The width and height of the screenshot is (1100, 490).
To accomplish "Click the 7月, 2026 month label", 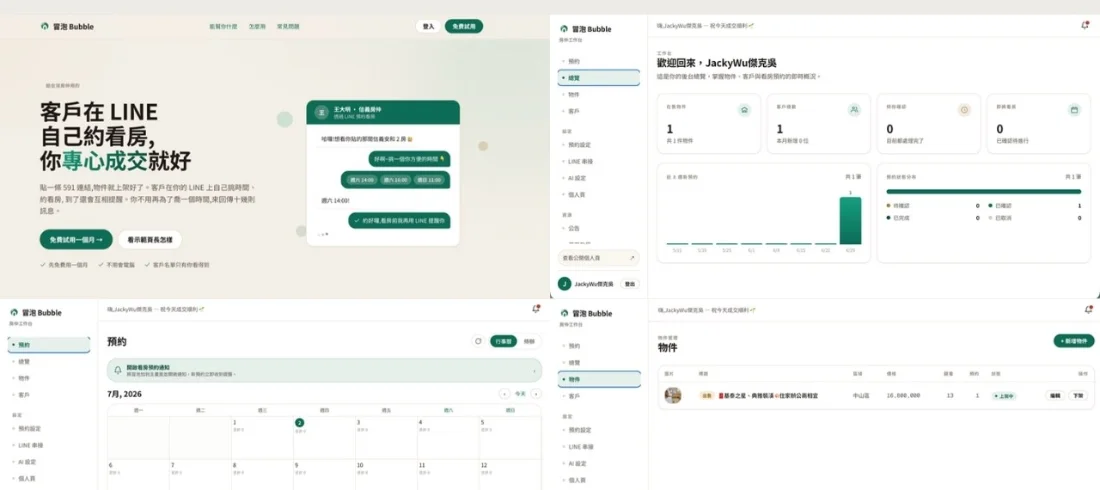I will point(124,394).
